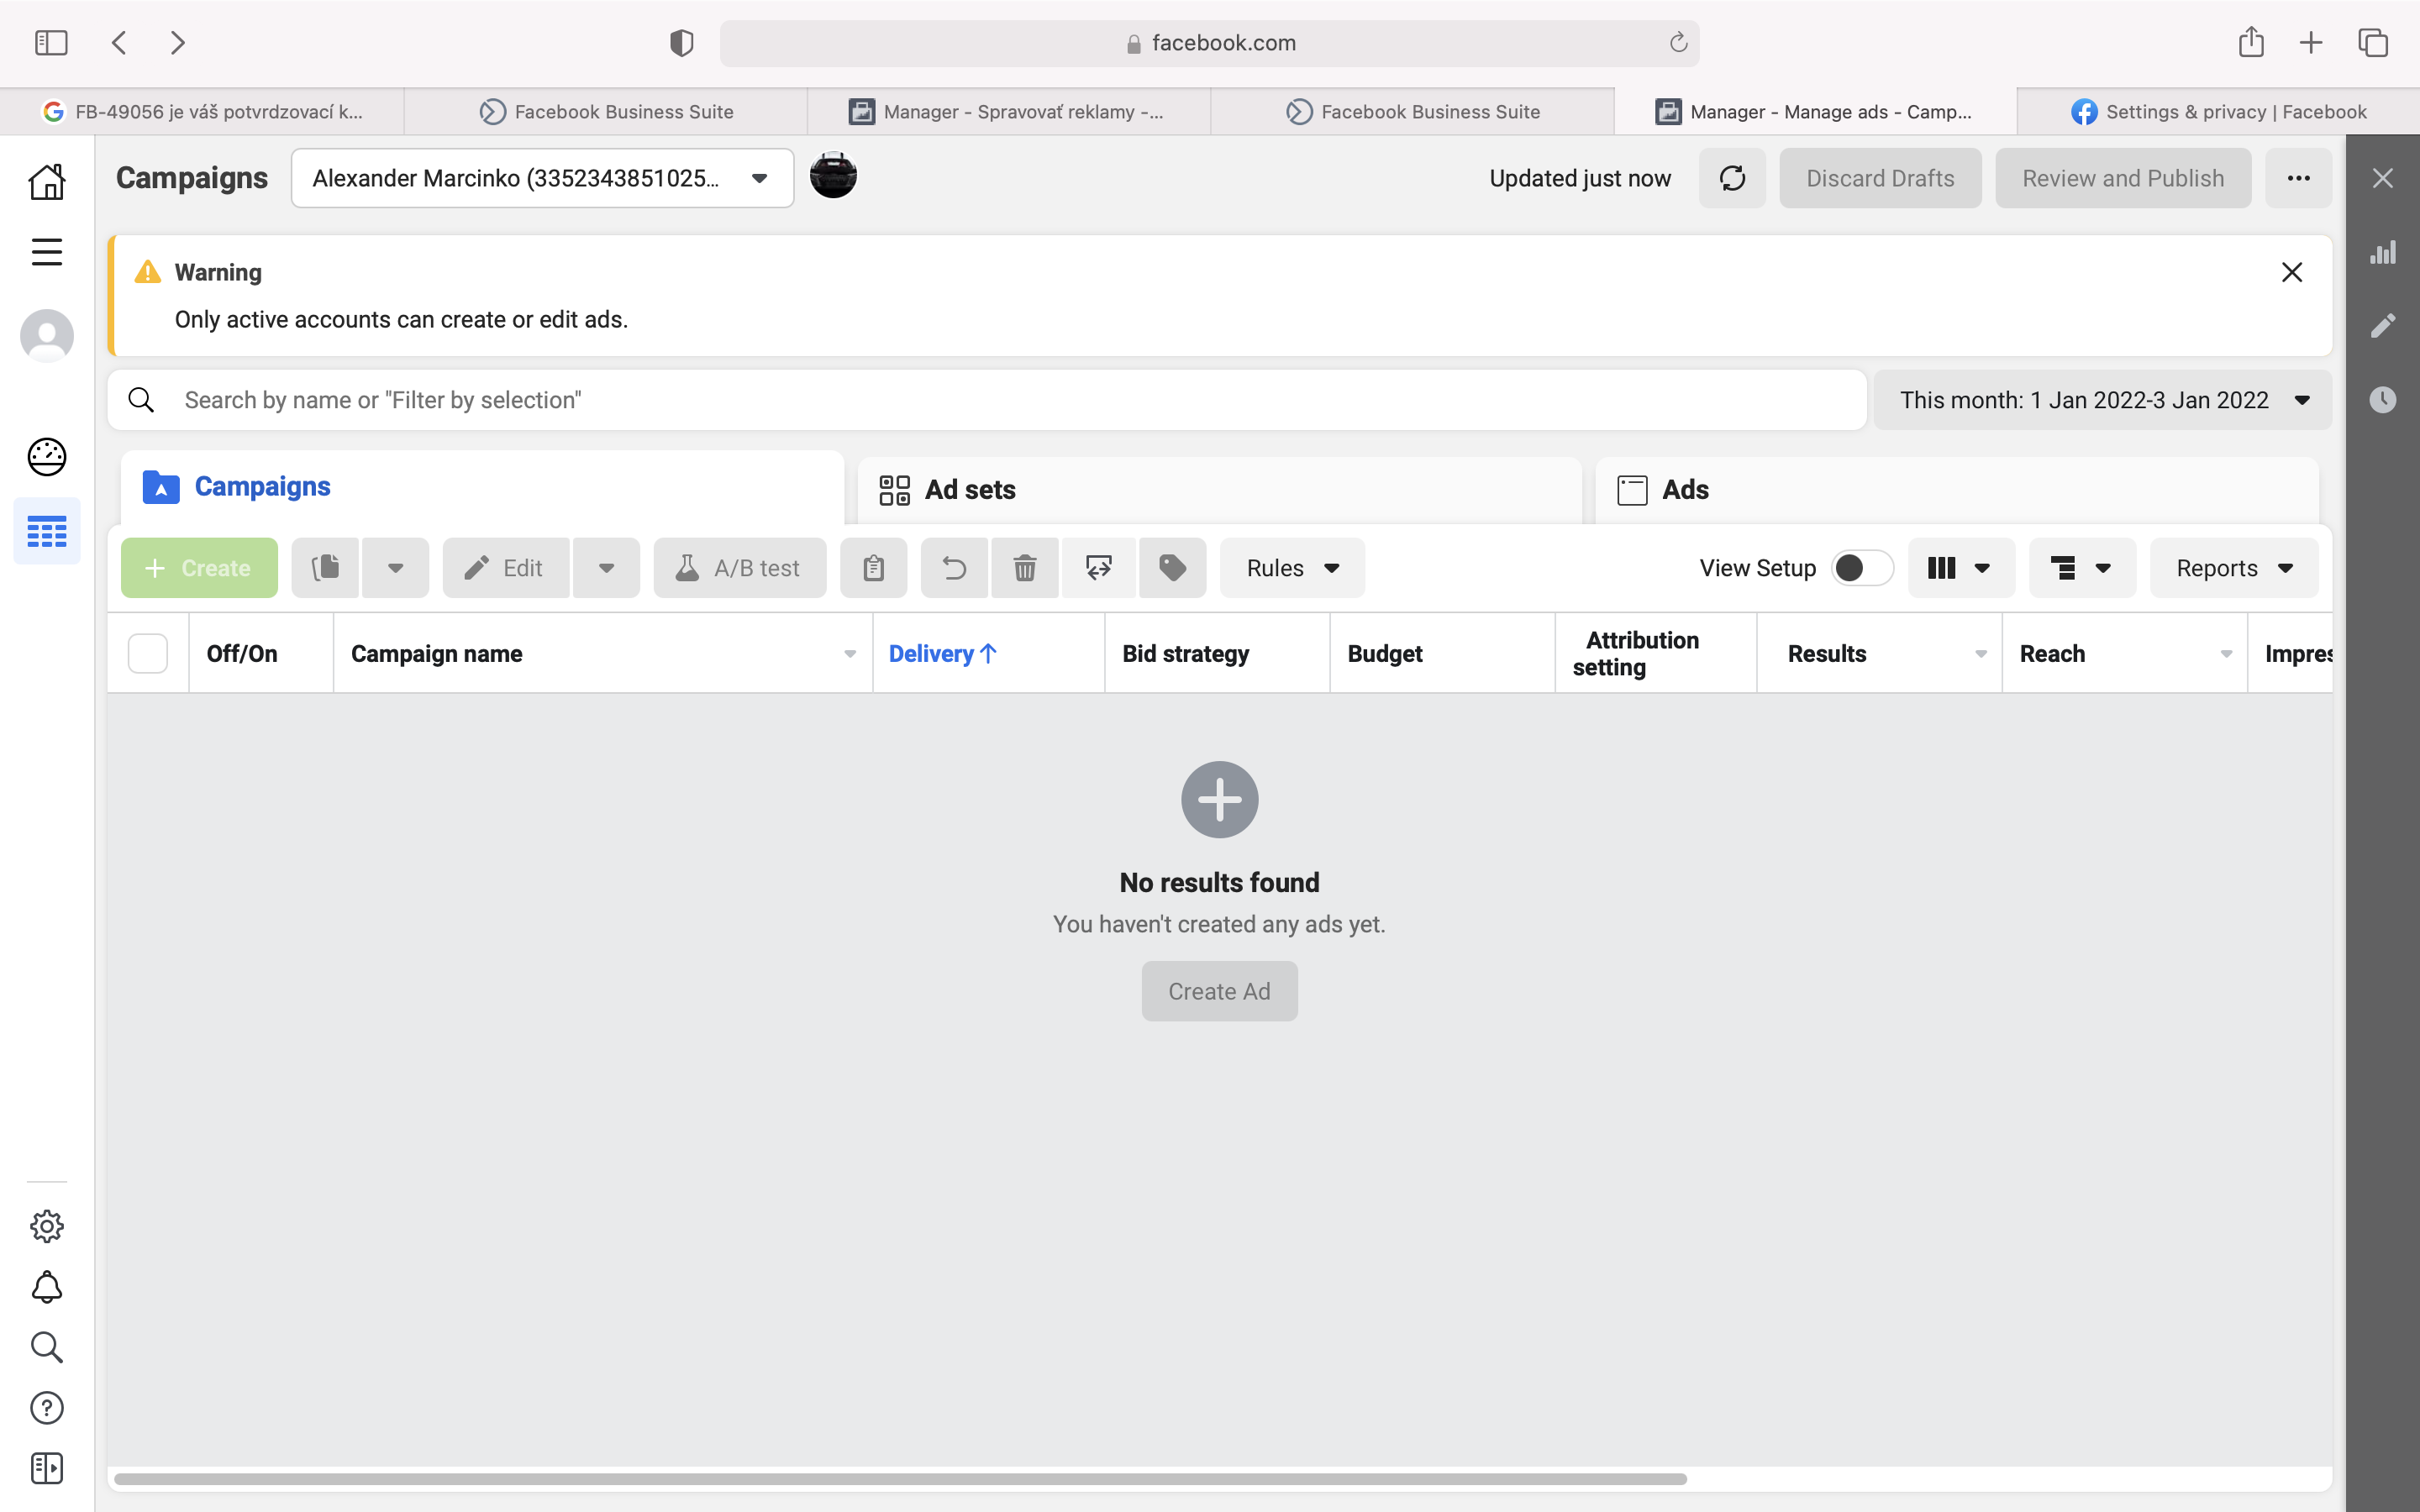Click the Search magnifier in left sidebar
Image resolution: width=2420 pixels, height=1512 pixels.
pos(47,1347)
